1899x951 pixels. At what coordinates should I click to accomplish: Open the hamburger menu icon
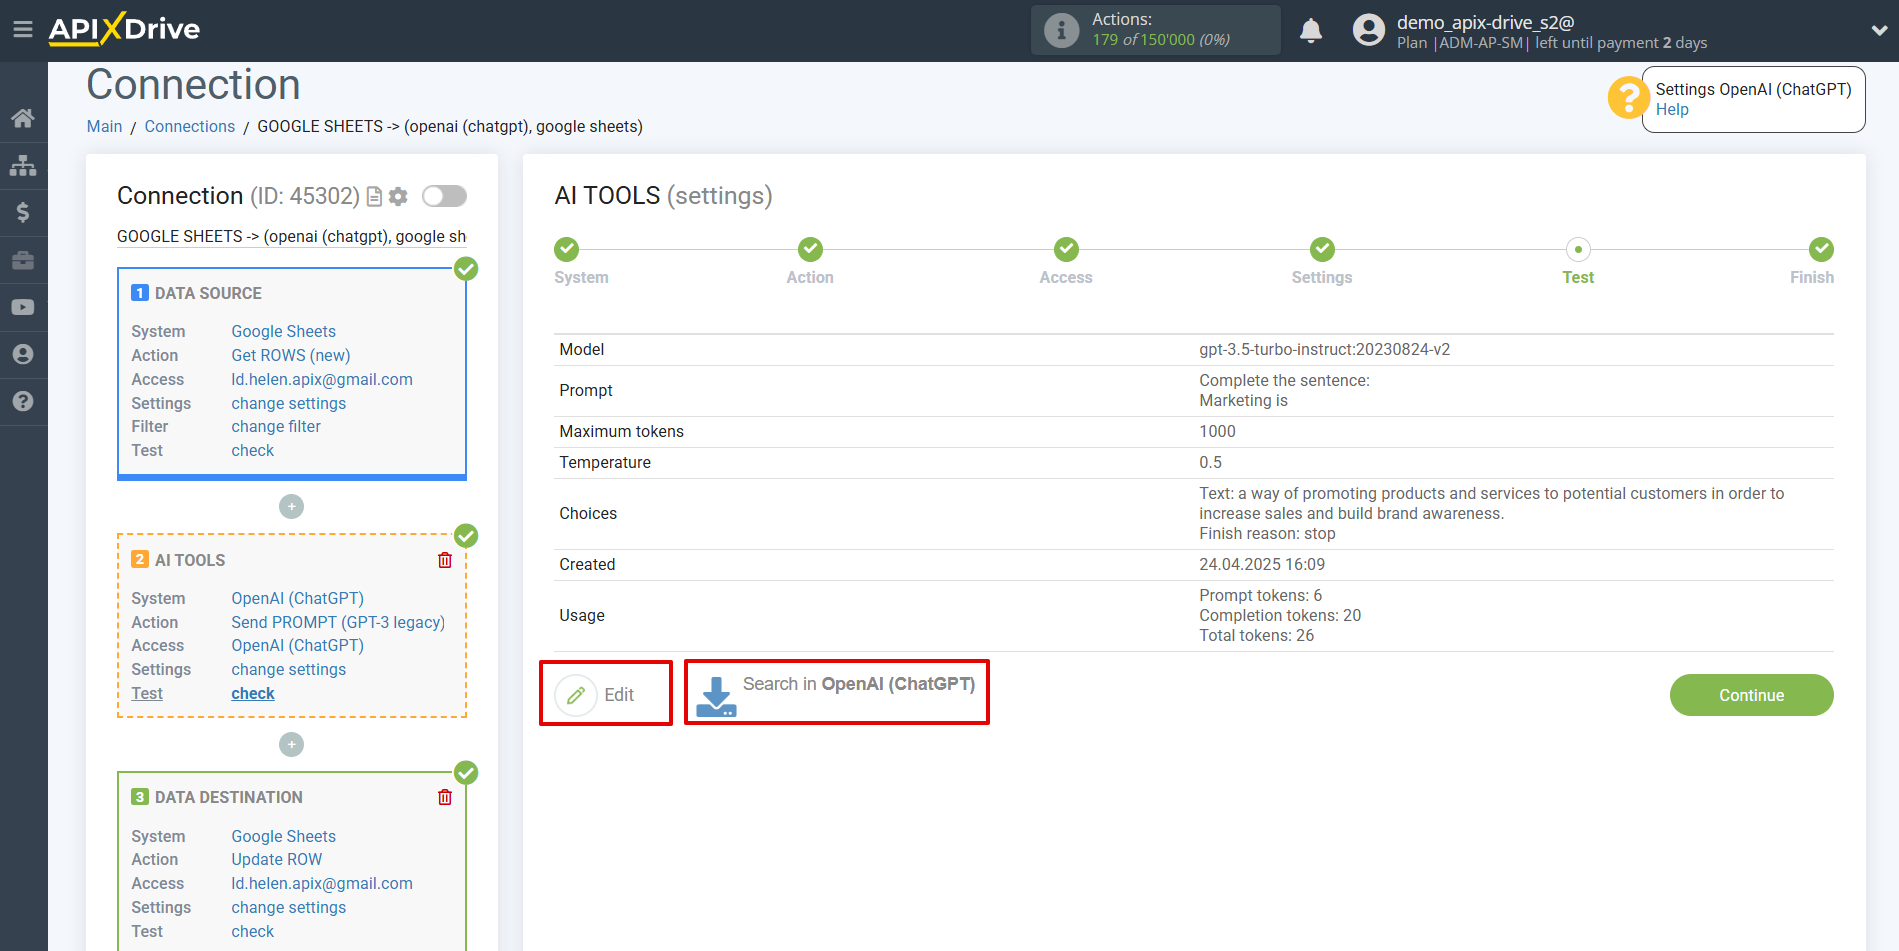[23, 30]
